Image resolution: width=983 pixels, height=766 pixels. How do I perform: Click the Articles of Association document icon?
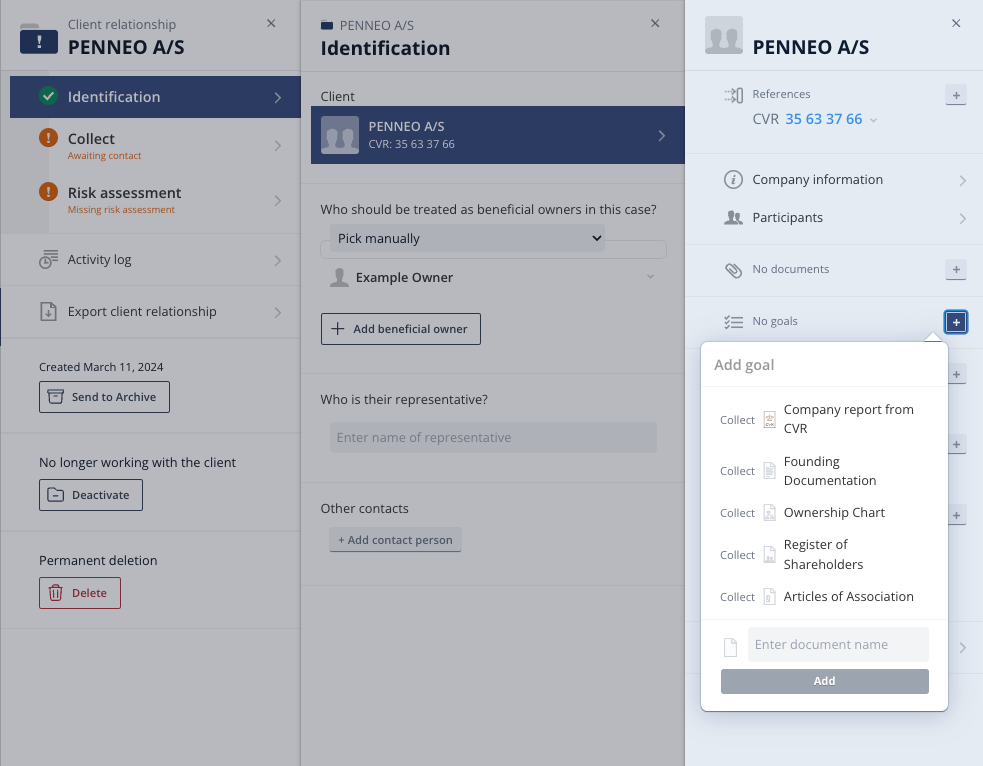pyautogui.click(x=769, y=597)
